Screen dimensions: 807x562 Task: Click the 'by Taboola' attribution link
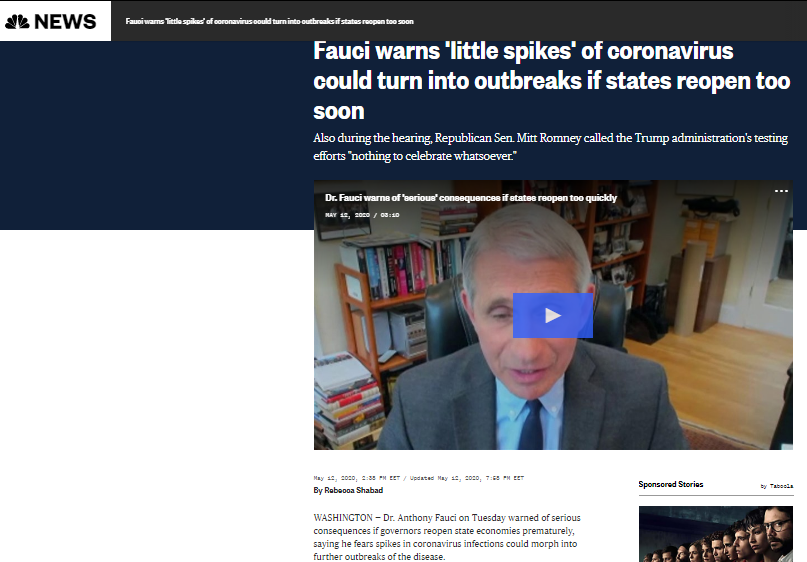777,486
